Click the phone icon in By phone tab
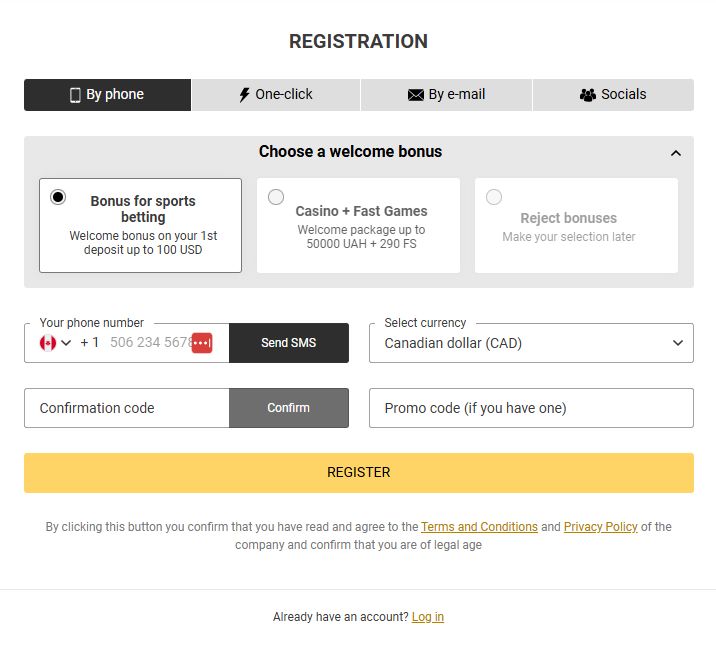The image size is (716, 647). click(x=75, y=95)
